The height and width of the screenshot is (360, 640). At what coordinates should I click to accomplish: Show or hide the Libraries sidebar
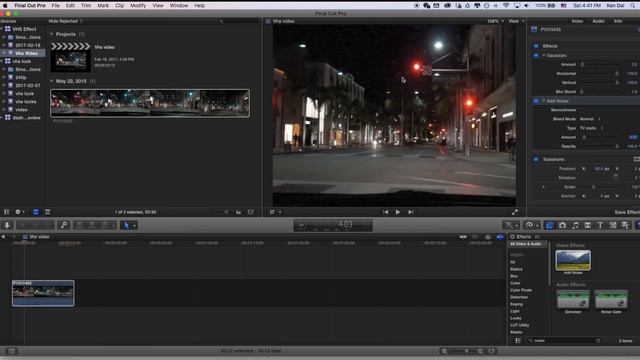pyautogui.click(x=7, y=212)
